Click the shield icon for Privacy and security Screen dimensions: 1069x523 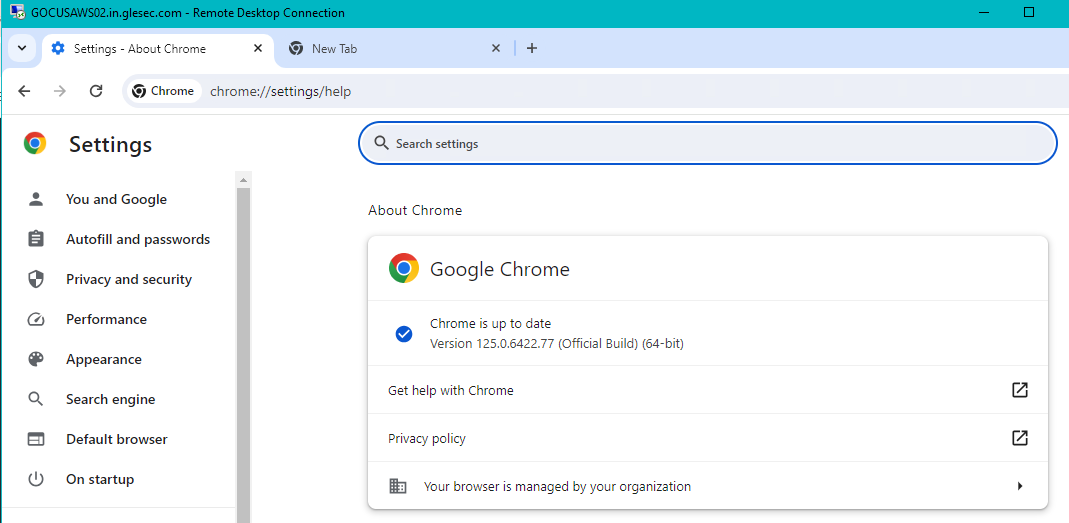pyautogui.click(x=35, y=279)
